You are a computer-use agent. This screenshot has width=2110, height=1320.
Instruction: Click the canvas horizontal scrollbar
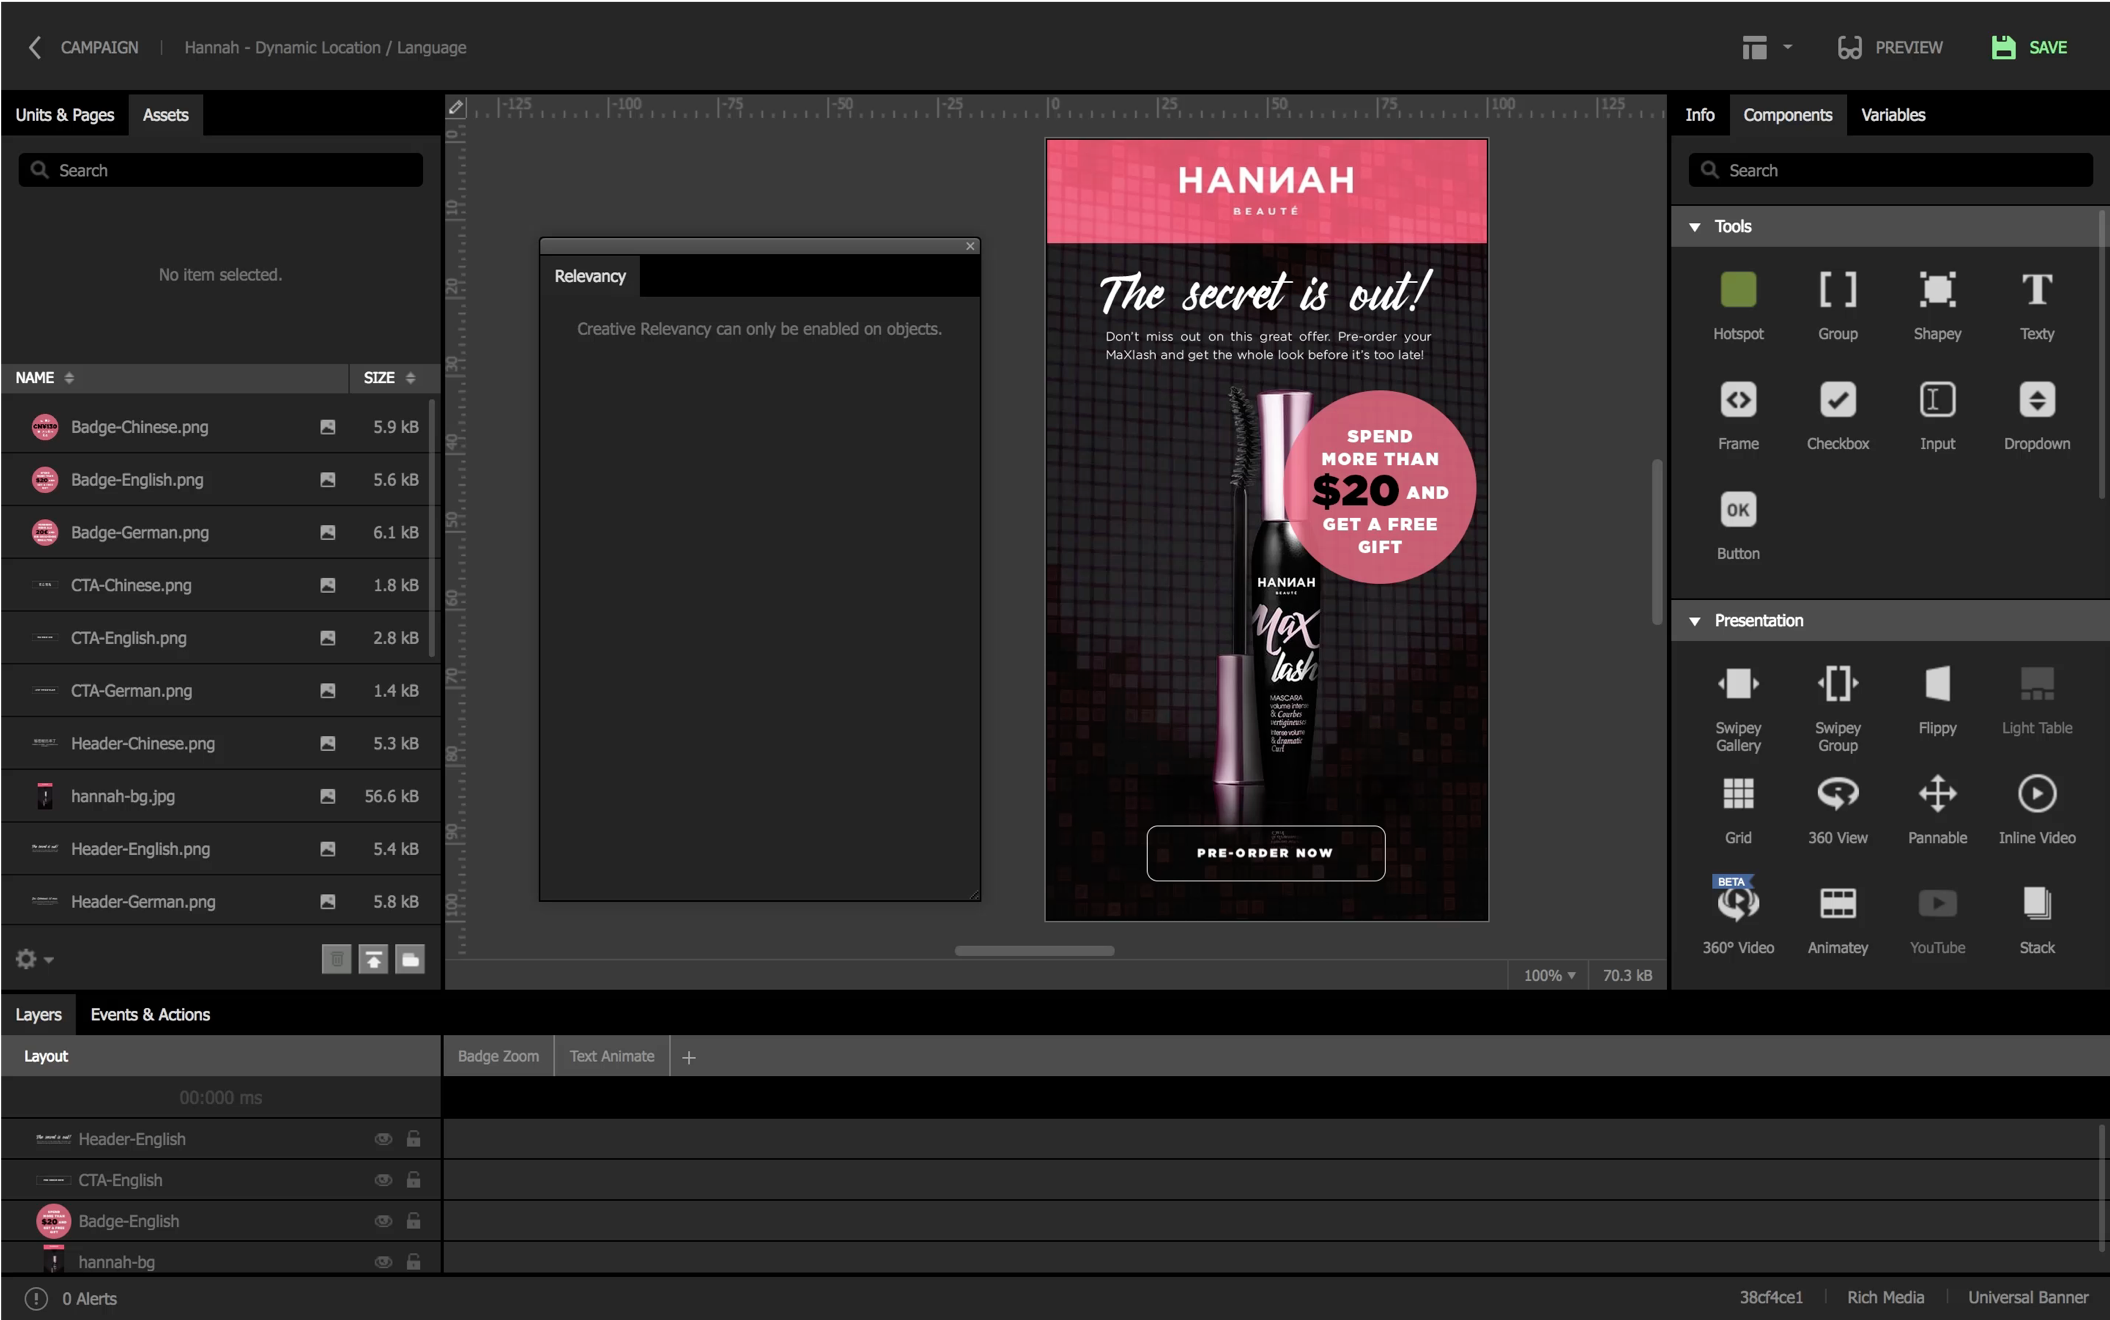[x=1034, y=951]
